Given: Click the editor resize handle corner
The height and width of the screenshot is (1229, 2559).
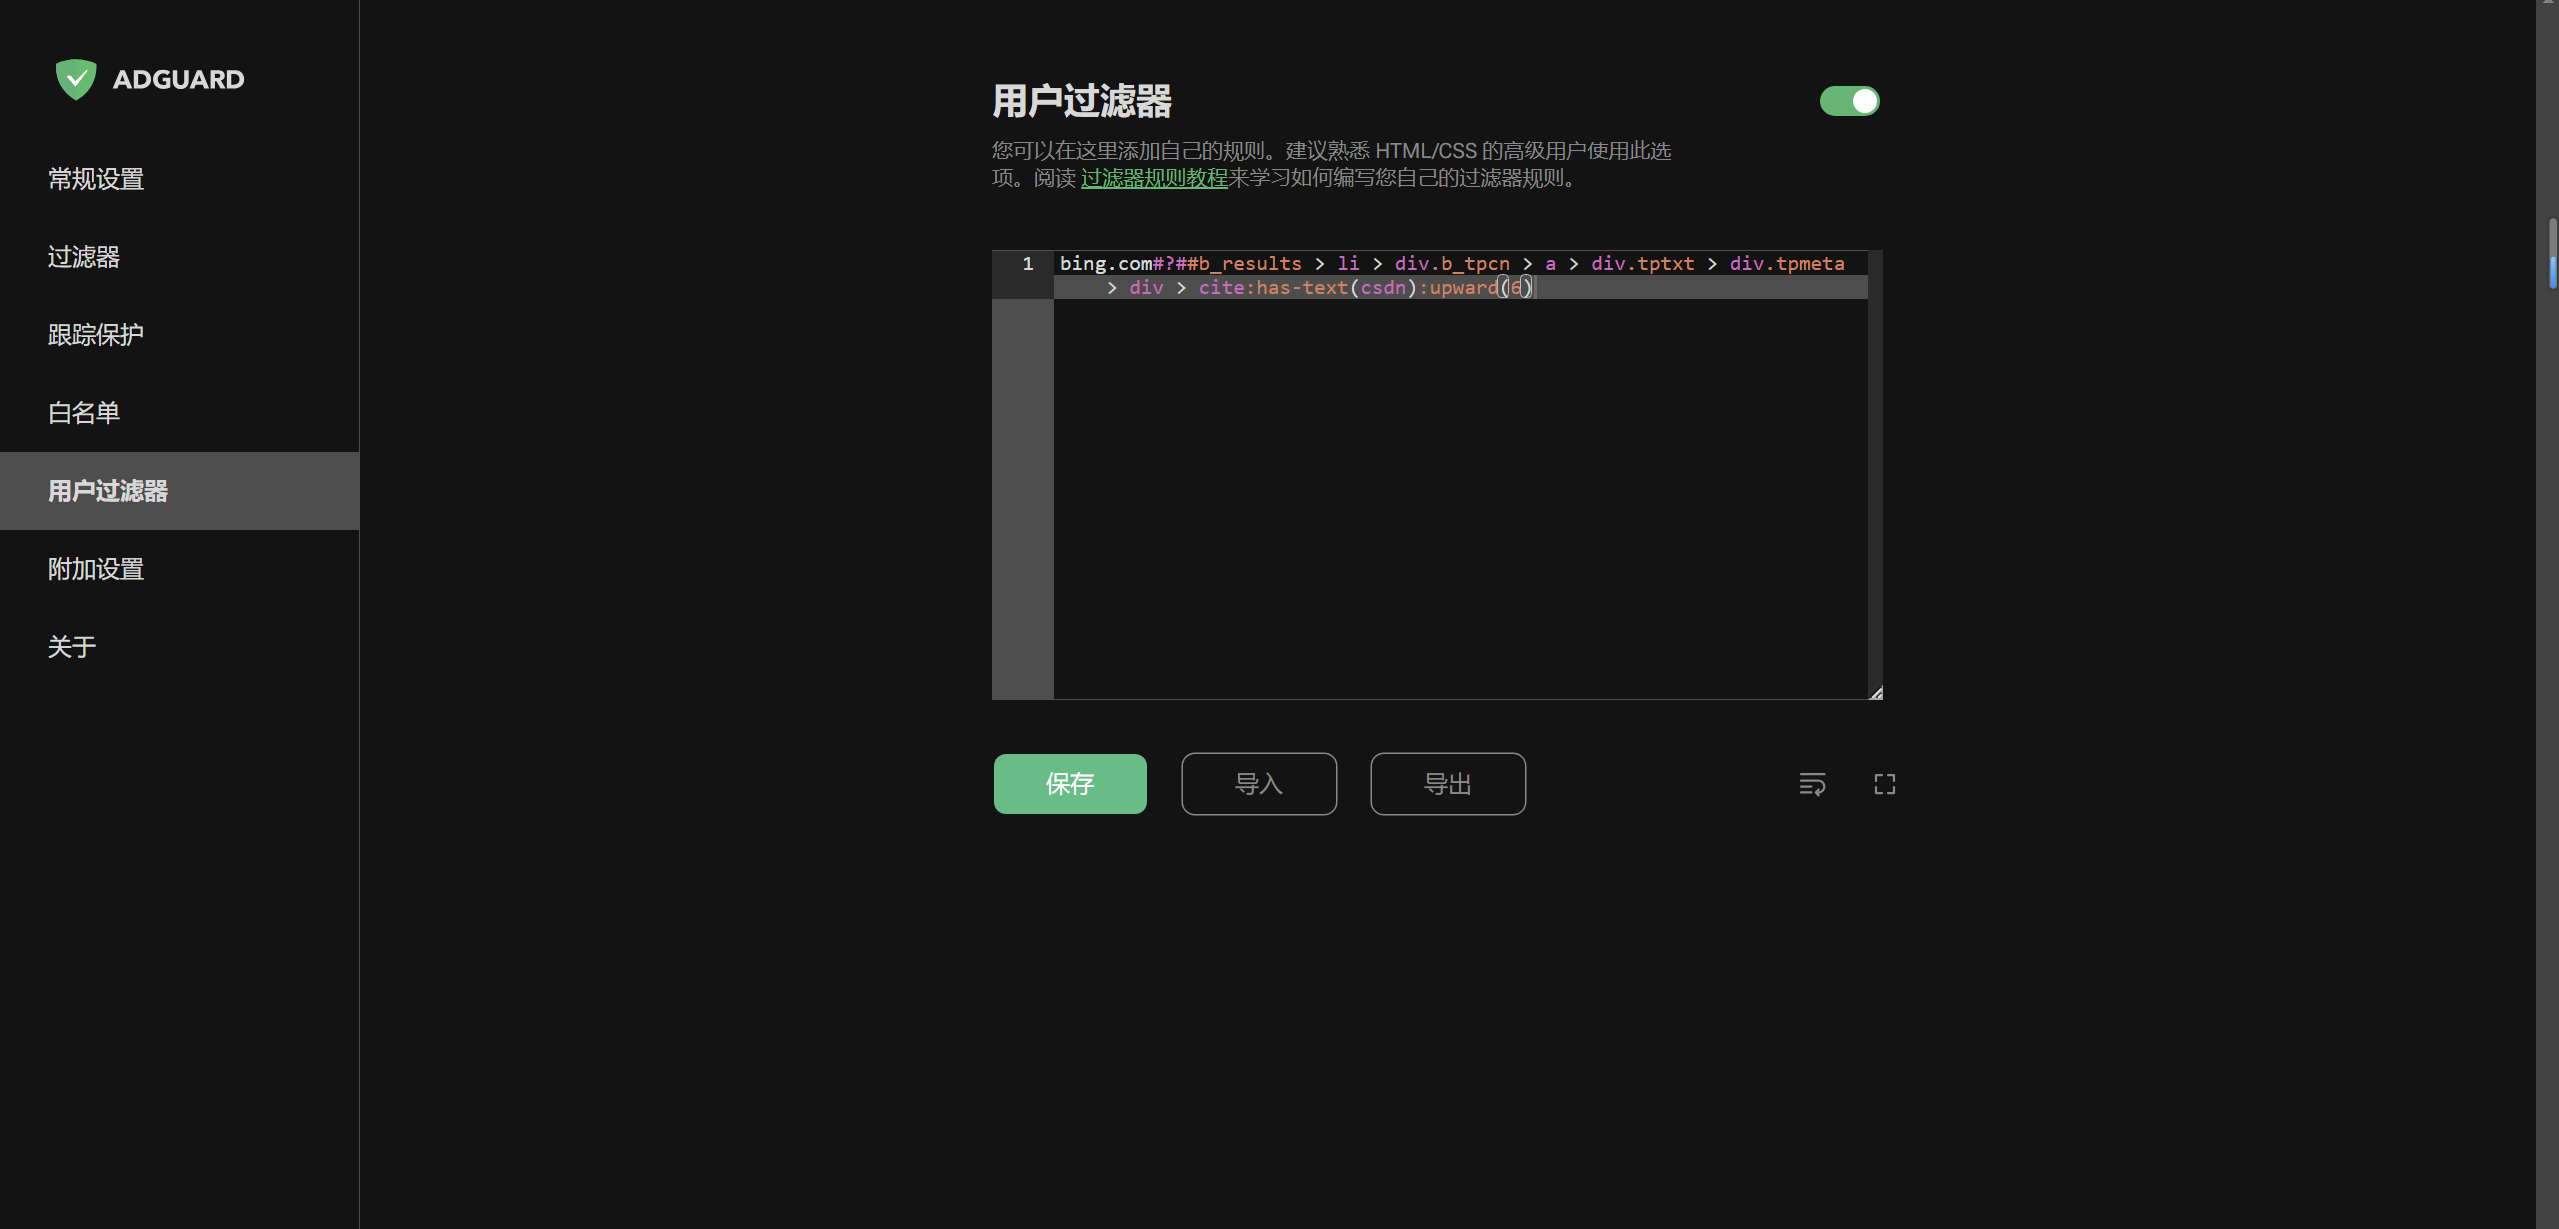Looking at the screenshot, I should point(1876,692).
